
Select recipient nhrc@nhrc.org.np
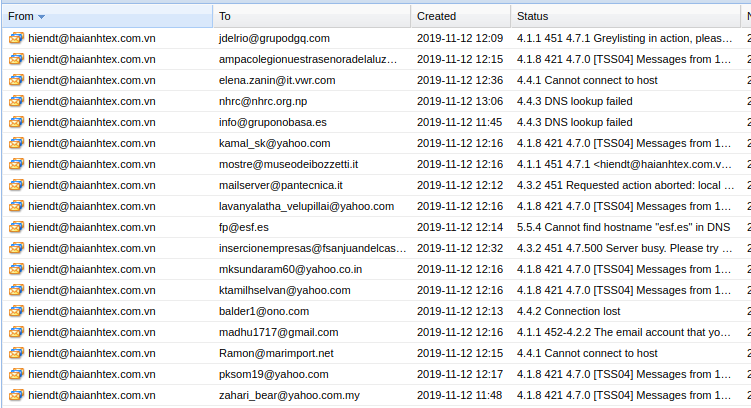click(263, 101)
